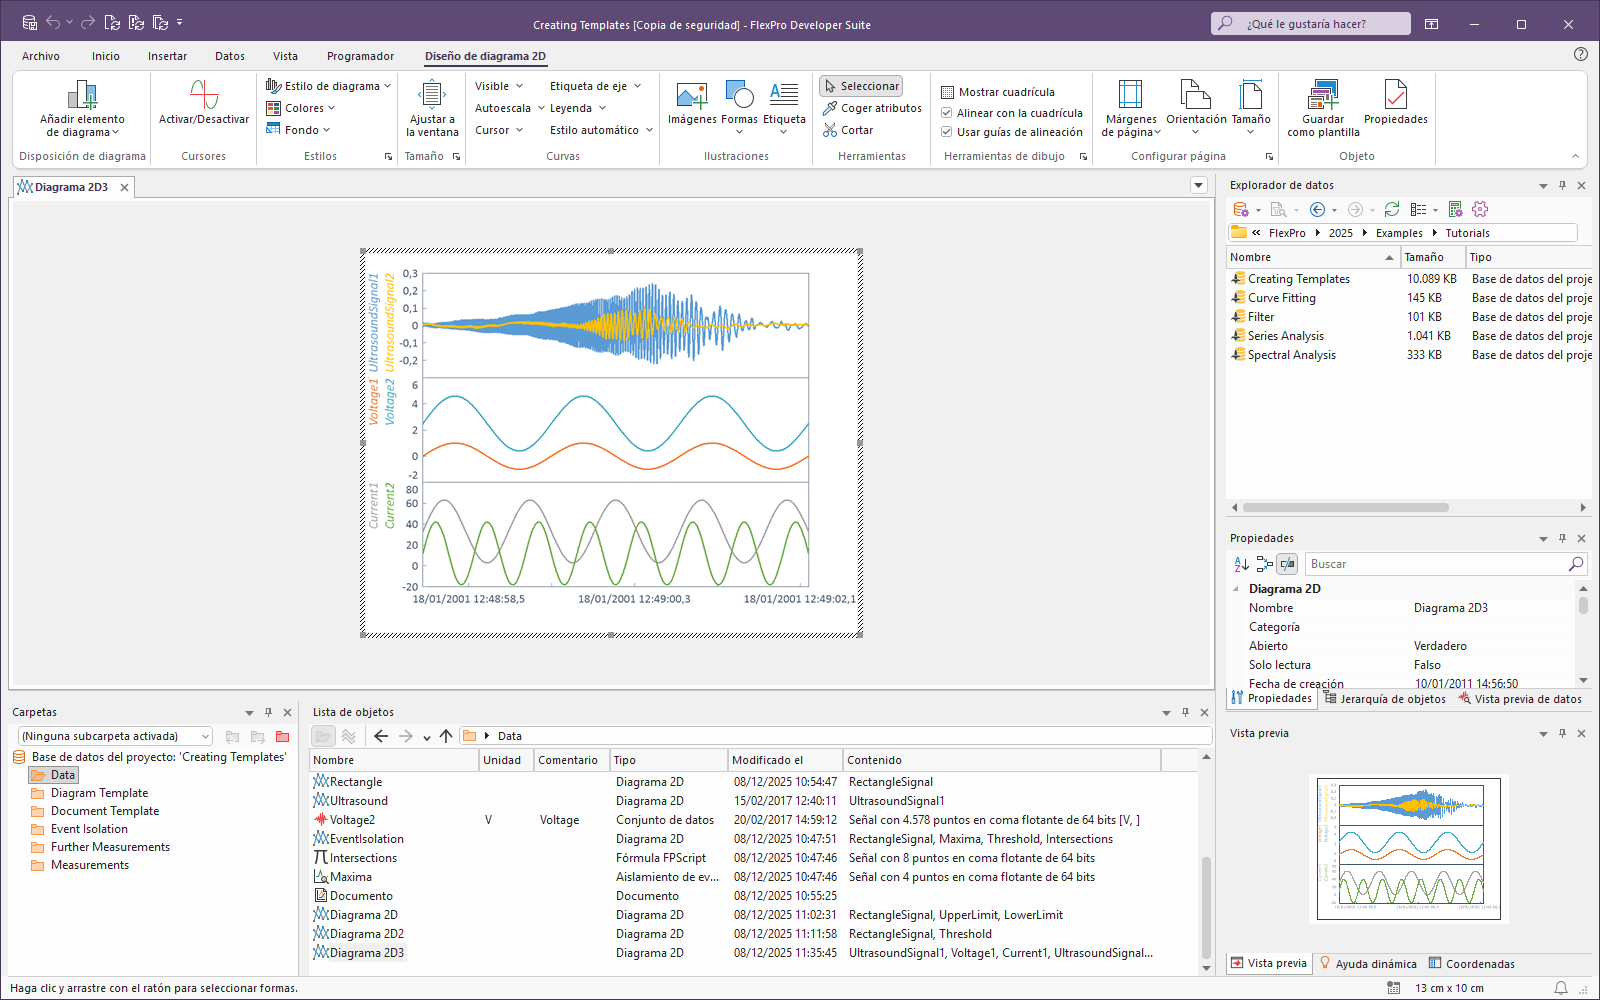This screenshot has height=1000, width=1600.
Task: Expand the Estilo de diagrama dropdown
Action: (331, 86)
